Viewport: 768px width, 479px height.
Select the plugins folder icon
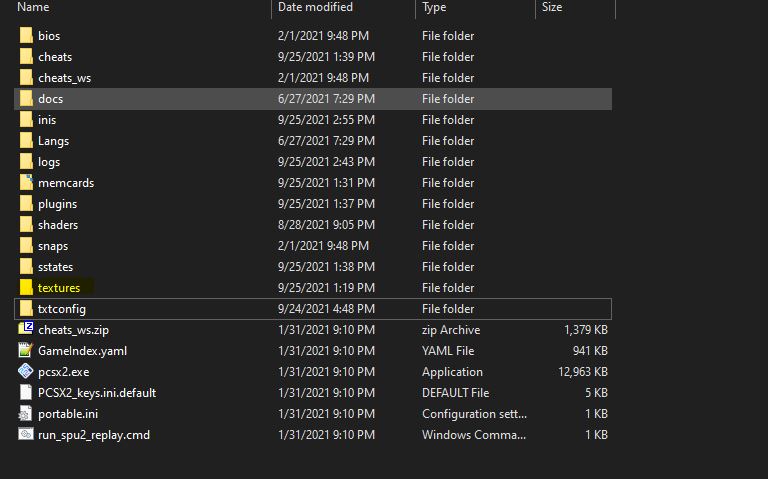(x=26, y=203)
